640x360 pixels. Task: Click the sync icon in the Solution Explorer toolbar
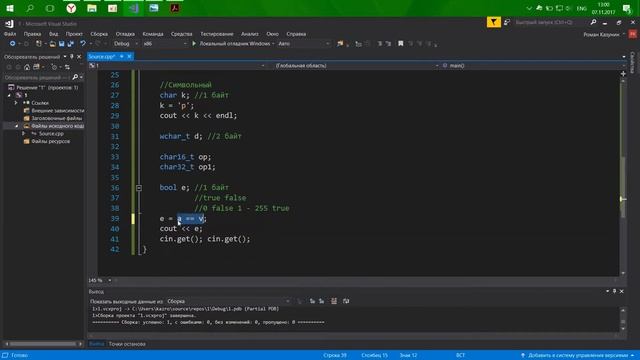[x=67, y=67]
